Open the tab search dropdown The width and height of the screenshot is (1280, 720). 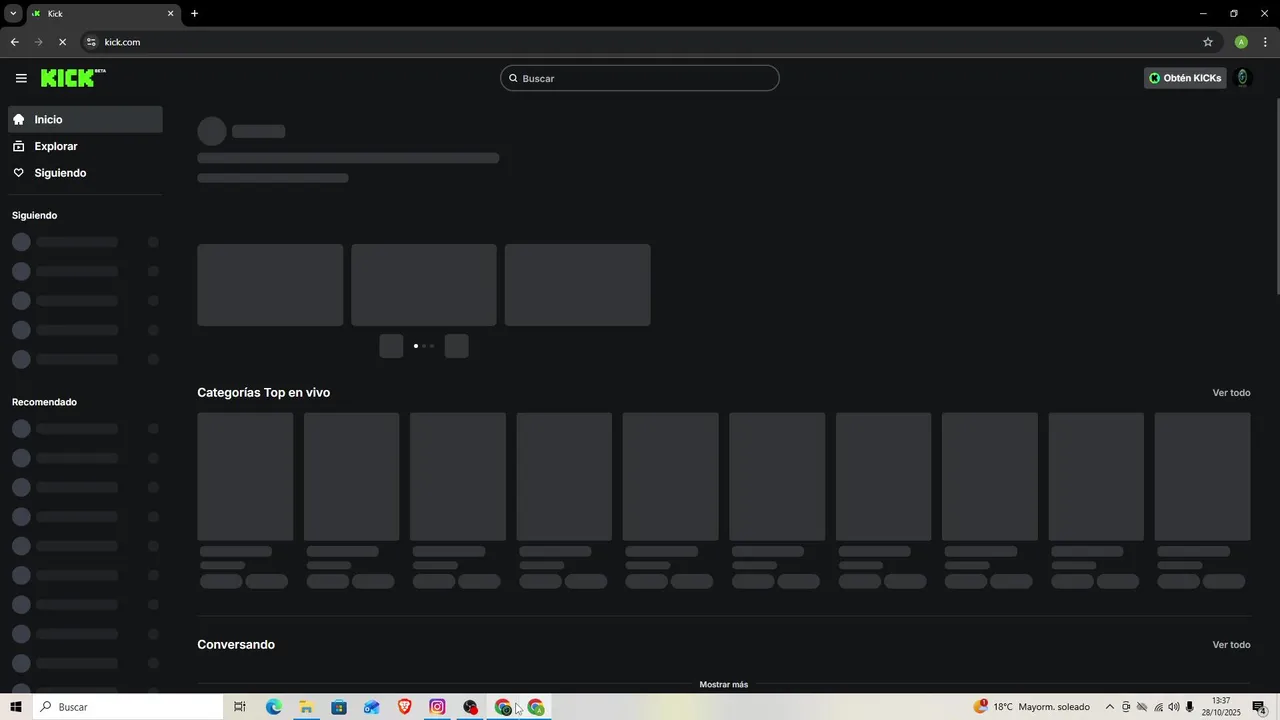pos(13,14)
